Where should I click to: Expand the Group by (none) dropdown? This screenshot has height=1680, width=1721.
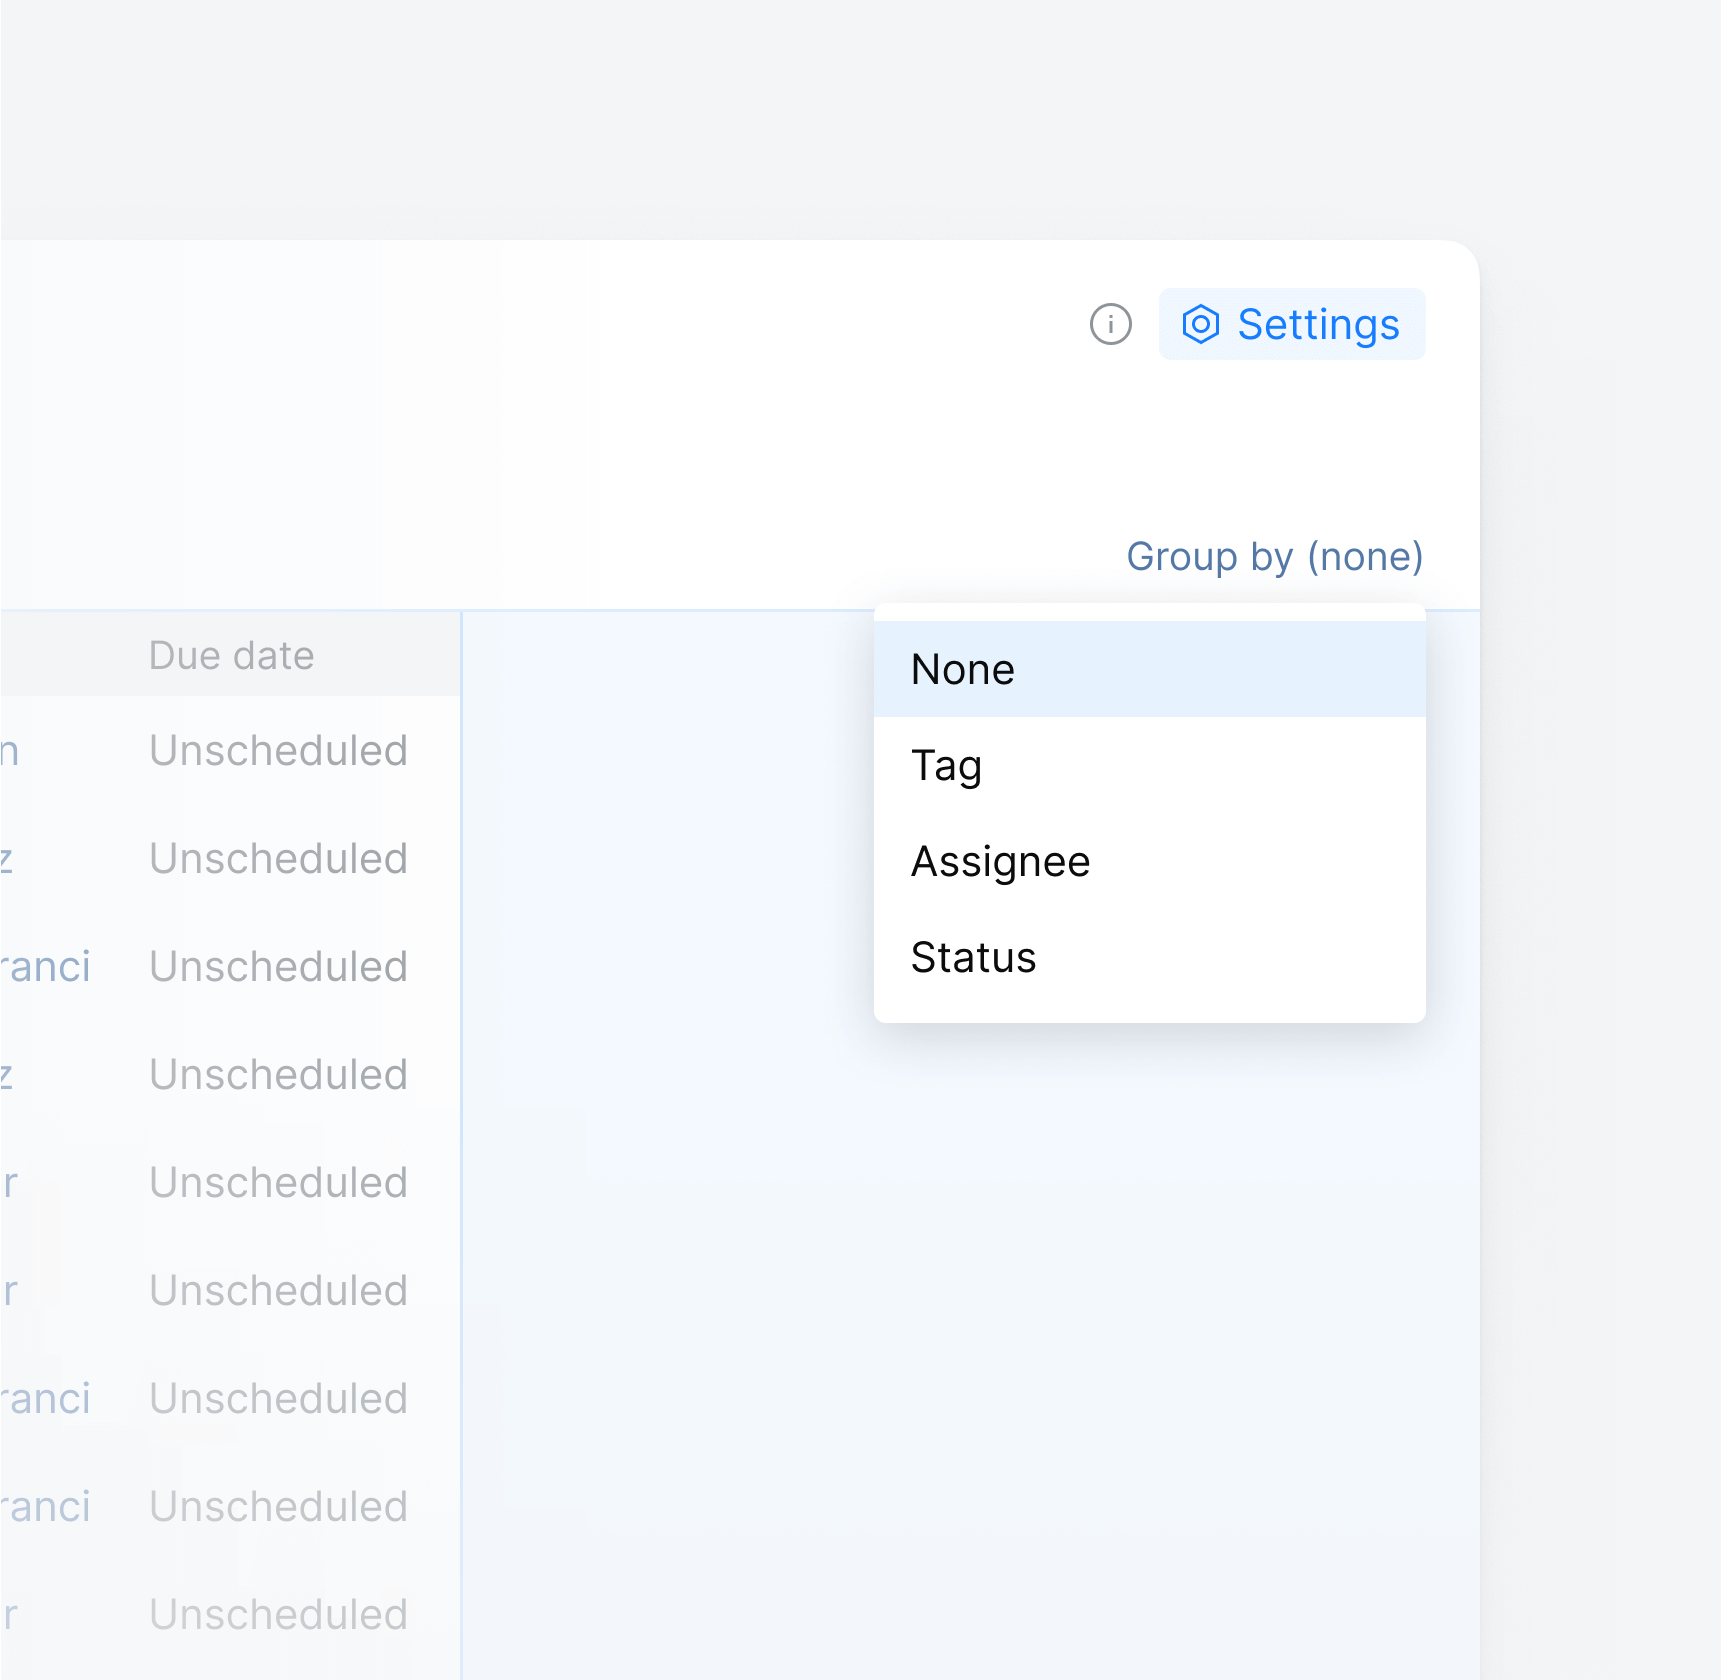pyautogui.click(x=1274, y=557)
